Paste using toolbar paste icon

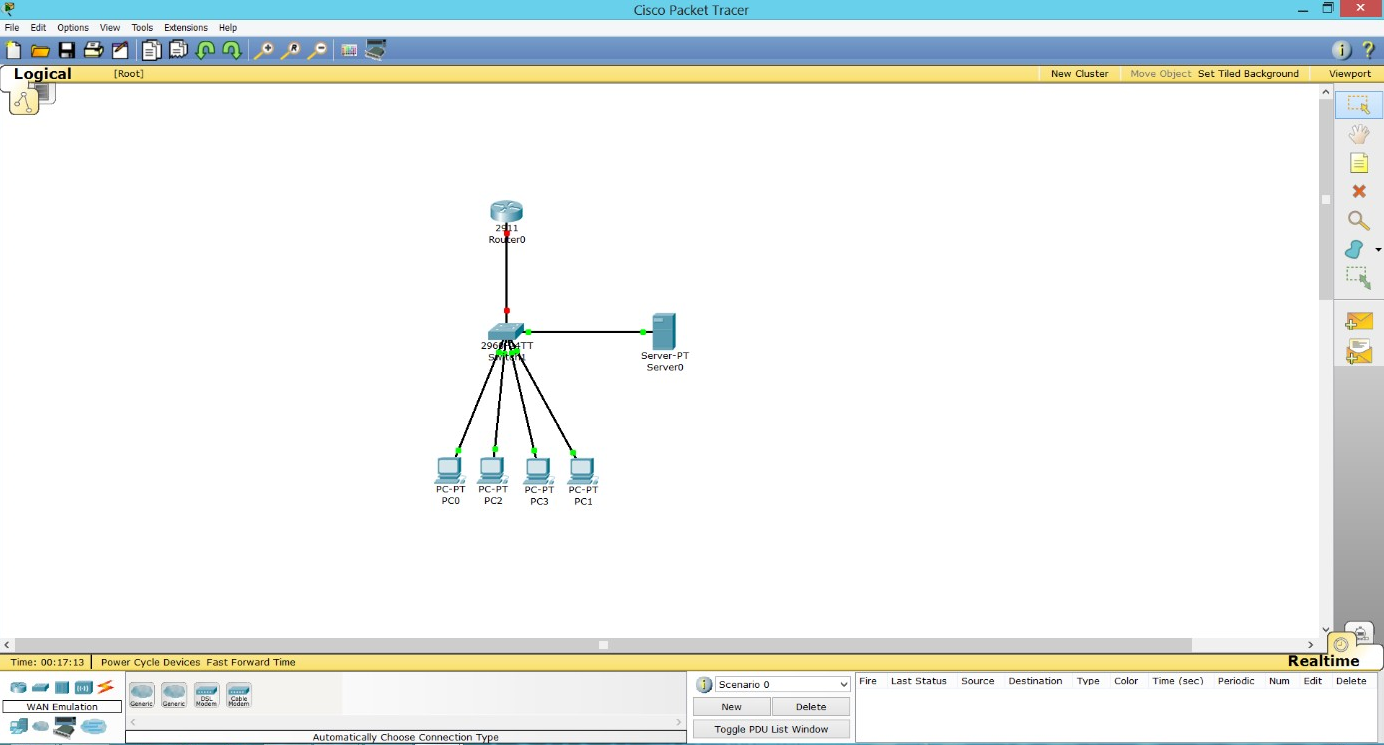178,50
